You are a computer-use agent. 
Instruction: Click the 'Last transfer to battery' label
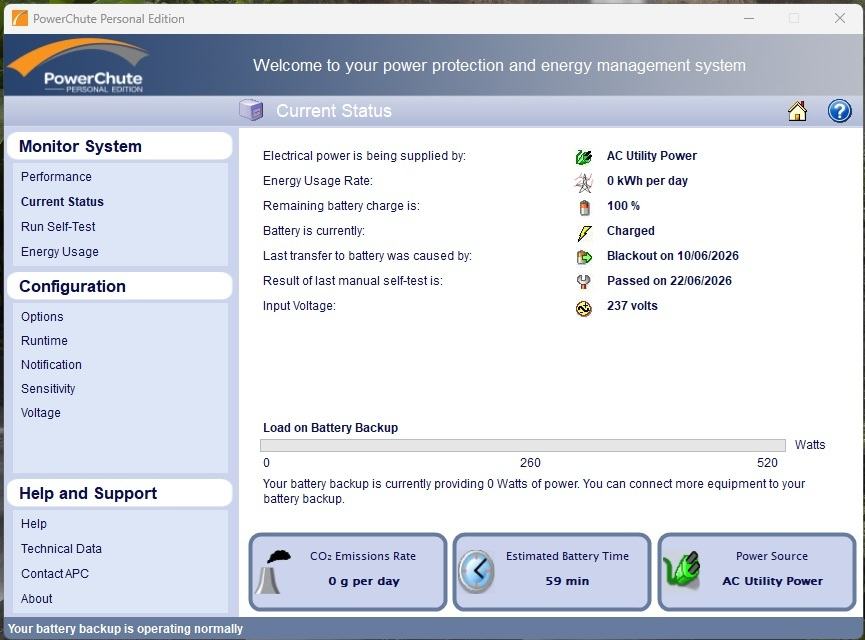point(367,255)
